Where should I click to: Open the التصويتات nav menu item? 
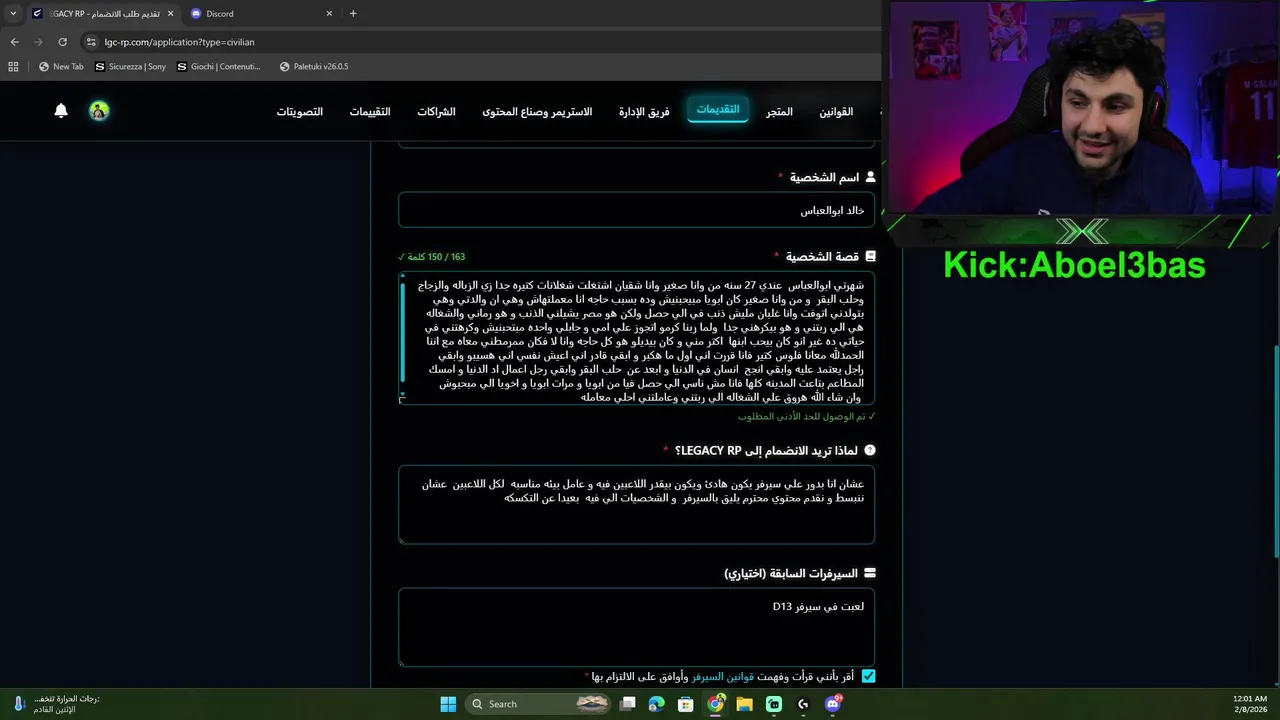point(300,112)
